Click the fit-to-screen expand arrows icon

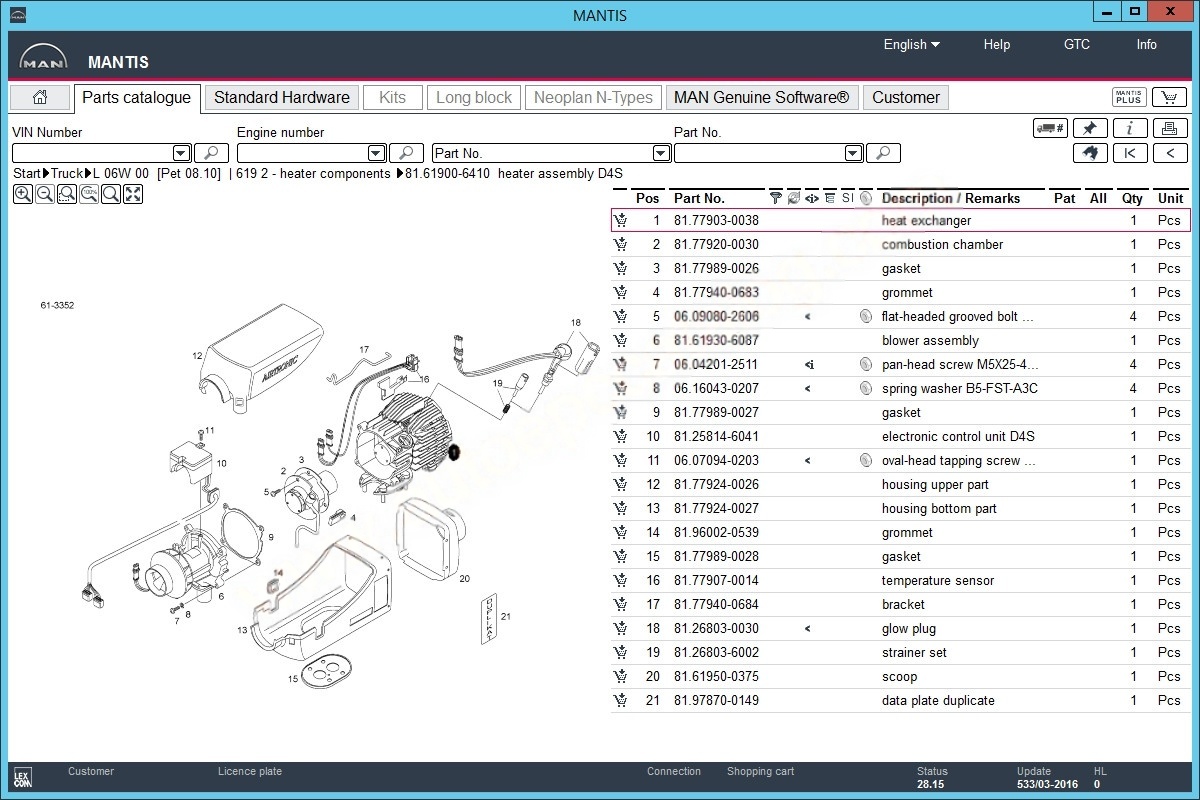click(x=133, y=195)
